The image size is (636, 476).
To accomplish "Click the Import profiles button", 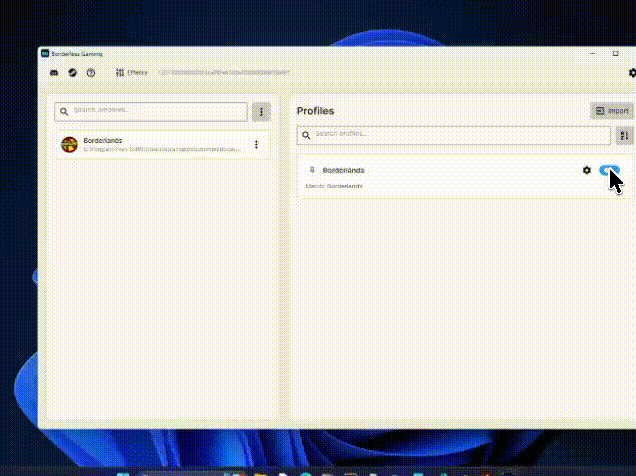I will point(612,111).
